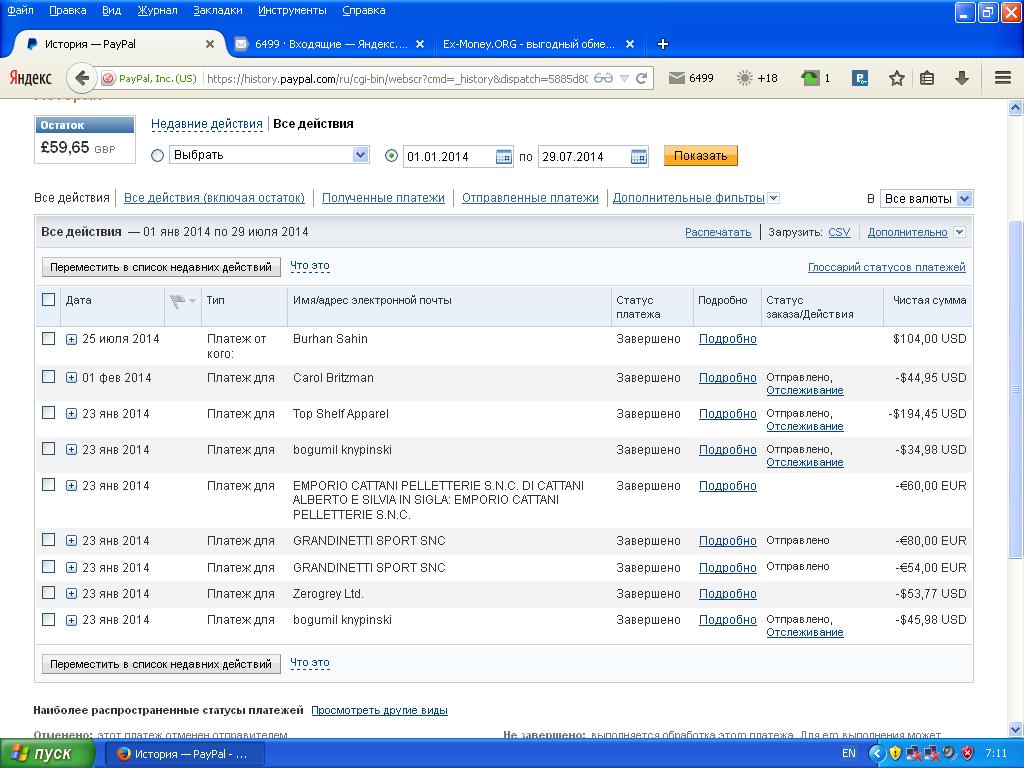
Task: Open a new tab with the plus icon
Action: click(662, 44)
